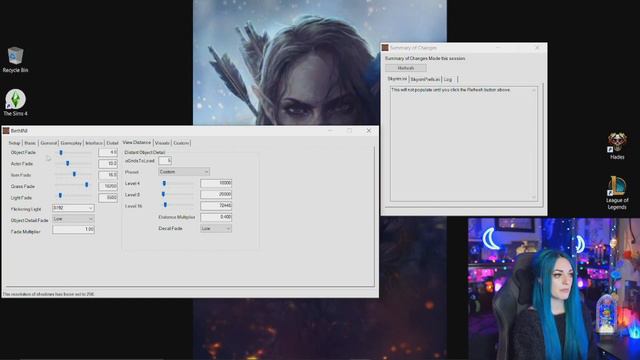Click the Level 16 distance slider
The width and height of the screenshot is (640, 360).
click(165, 205)
